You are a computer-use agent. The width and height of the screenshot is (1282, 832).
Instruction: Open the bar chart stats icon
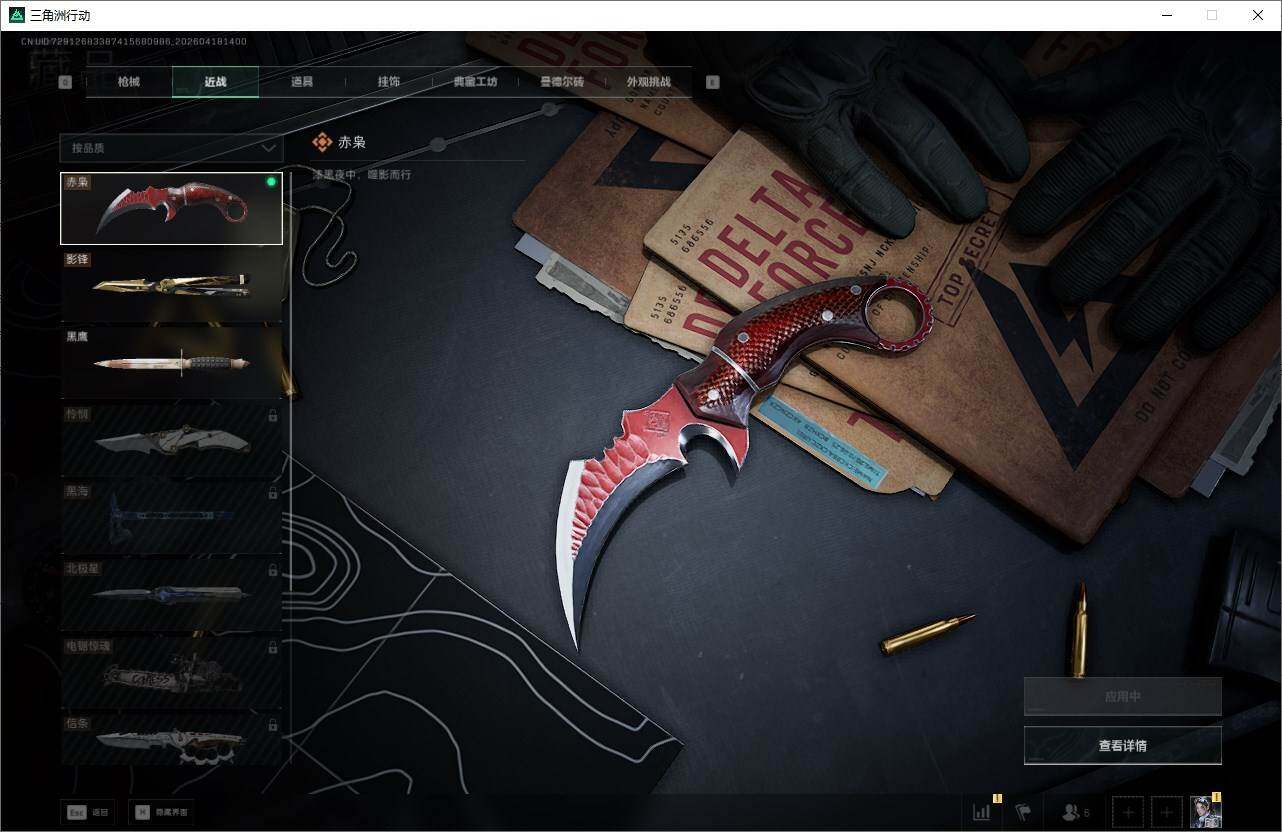point(982,812)
